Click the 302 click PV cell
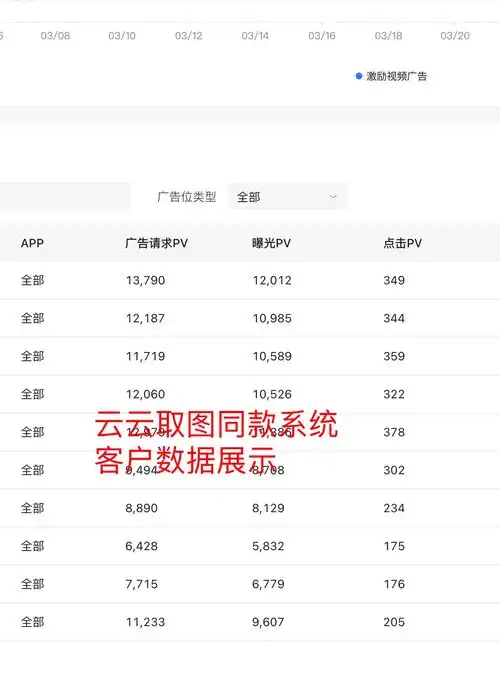500x697 pixels. [x=394, y=470]
